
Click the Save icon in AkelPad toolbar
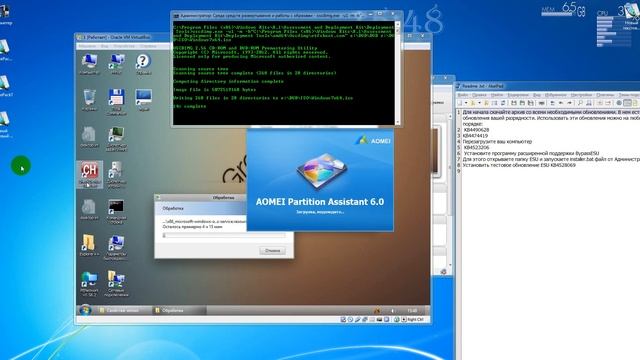pyautogui.click(x=514, y=103)
